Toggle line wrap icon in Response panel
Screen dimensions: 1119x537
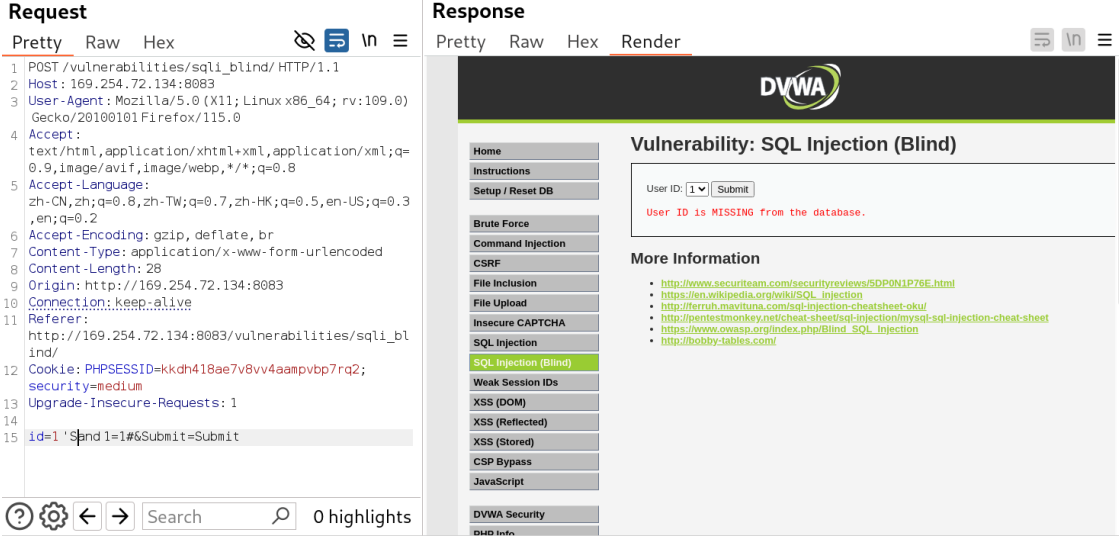[1043, 41]
